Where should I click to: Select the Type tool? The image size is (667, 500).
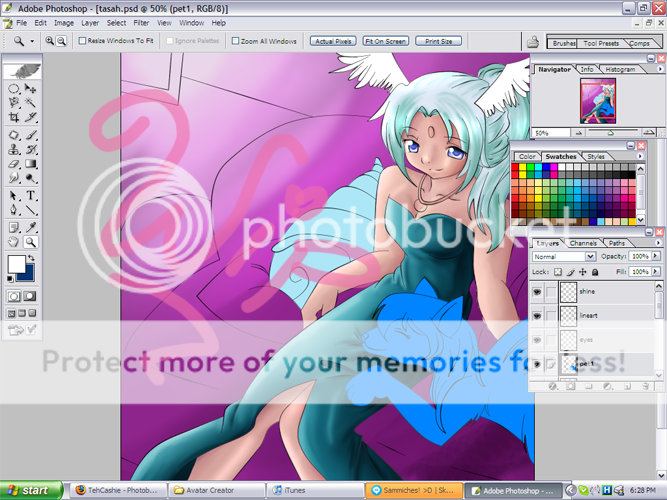coord(31,195)
